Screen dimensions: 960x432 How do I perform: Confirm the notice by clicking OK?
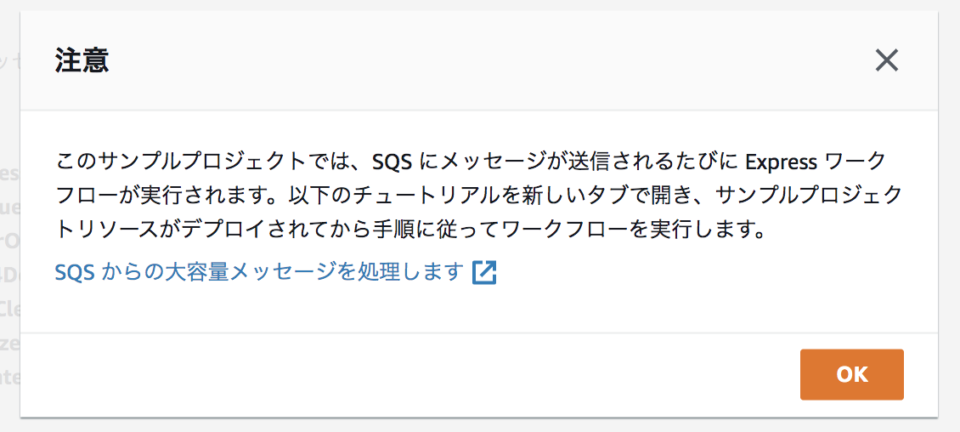tap(852, 374)
